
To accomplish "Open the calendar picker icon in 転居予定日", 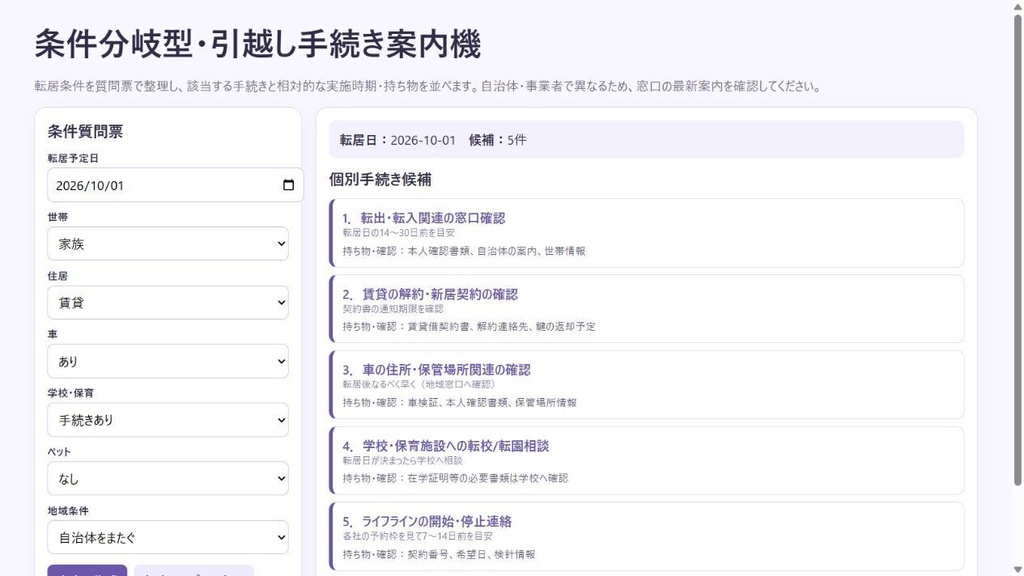I will click(x=288, y=185).
